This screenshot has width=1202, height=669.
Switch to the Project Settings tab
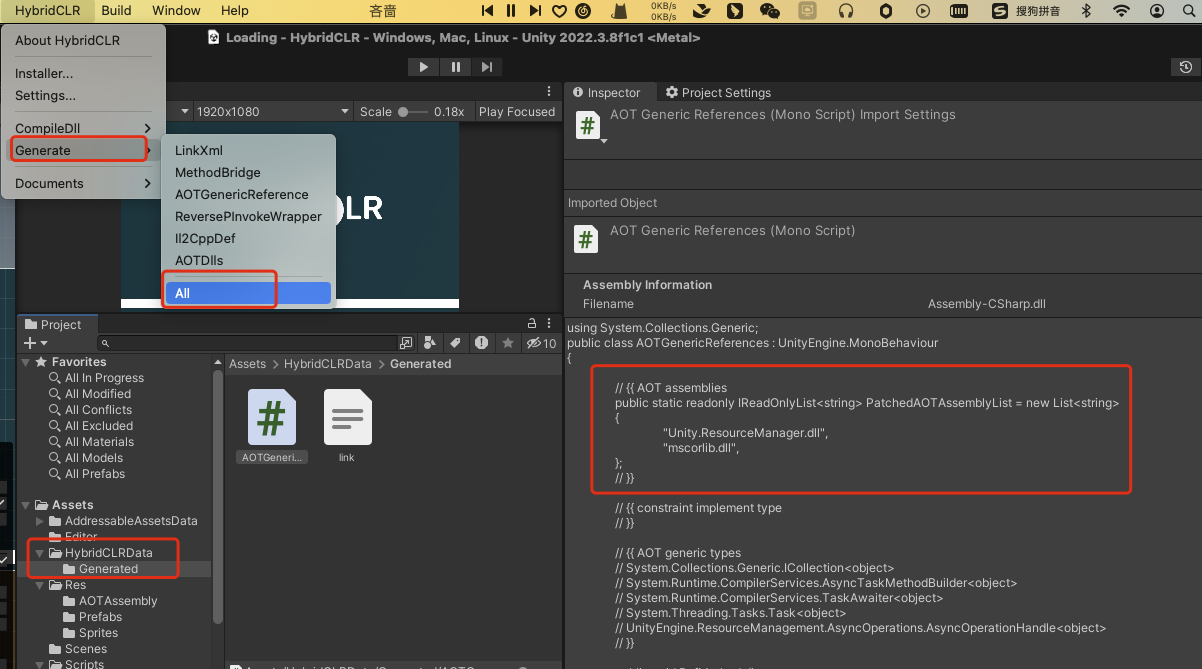point(719,92)
